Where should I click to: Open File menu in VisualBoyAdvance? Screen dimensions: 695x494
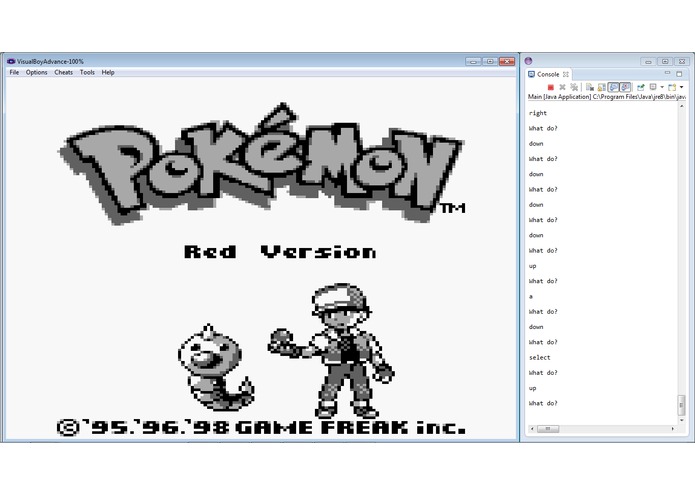click(x=14, y=72)
